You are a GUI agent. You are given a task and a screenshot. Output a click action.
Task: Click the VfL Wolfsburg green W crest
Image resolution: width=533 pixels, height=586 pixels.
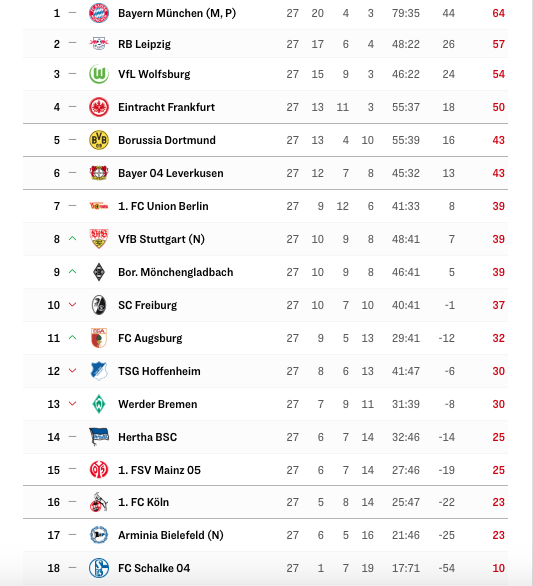99,74
